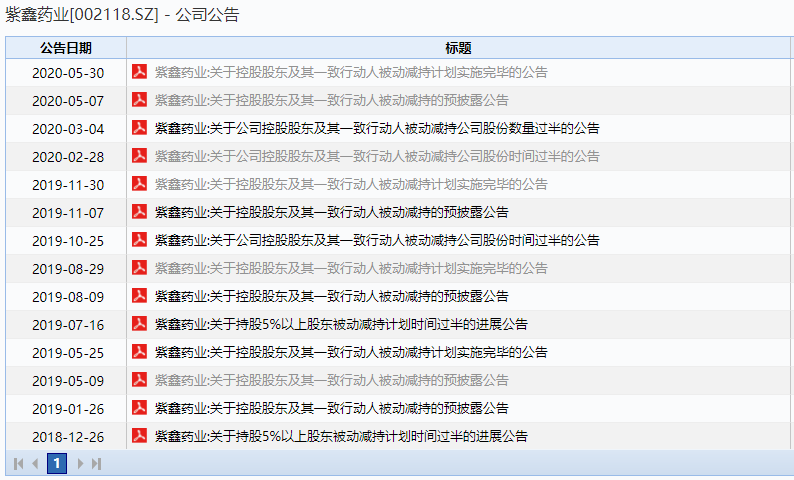Select date cell 2019-05-25
The width and height of the screenshot is (794, 480).
click(x=68, y=353)
